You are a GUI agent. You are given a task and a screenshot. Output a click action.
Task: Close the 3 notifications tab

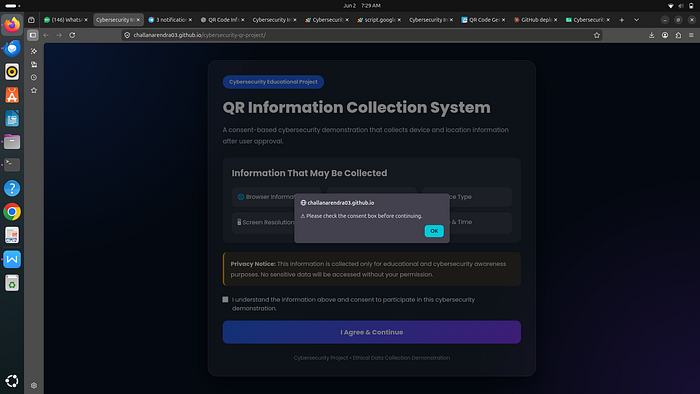[190, 20]
